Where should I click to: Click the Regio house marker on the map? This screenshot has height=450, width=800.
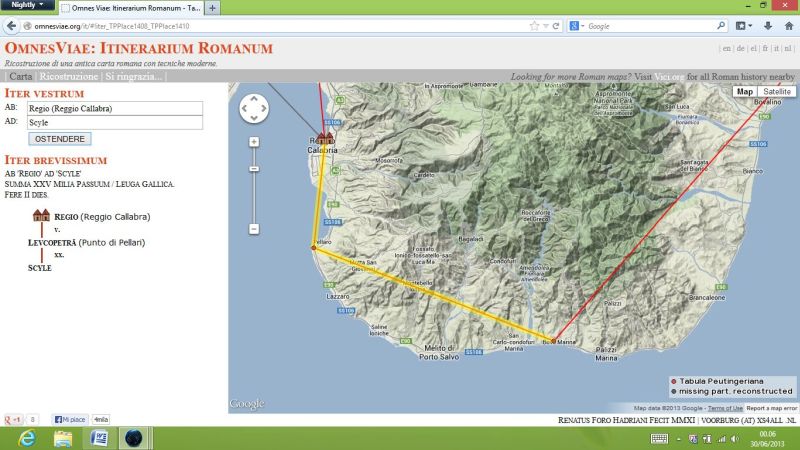(x=325, y=139)
